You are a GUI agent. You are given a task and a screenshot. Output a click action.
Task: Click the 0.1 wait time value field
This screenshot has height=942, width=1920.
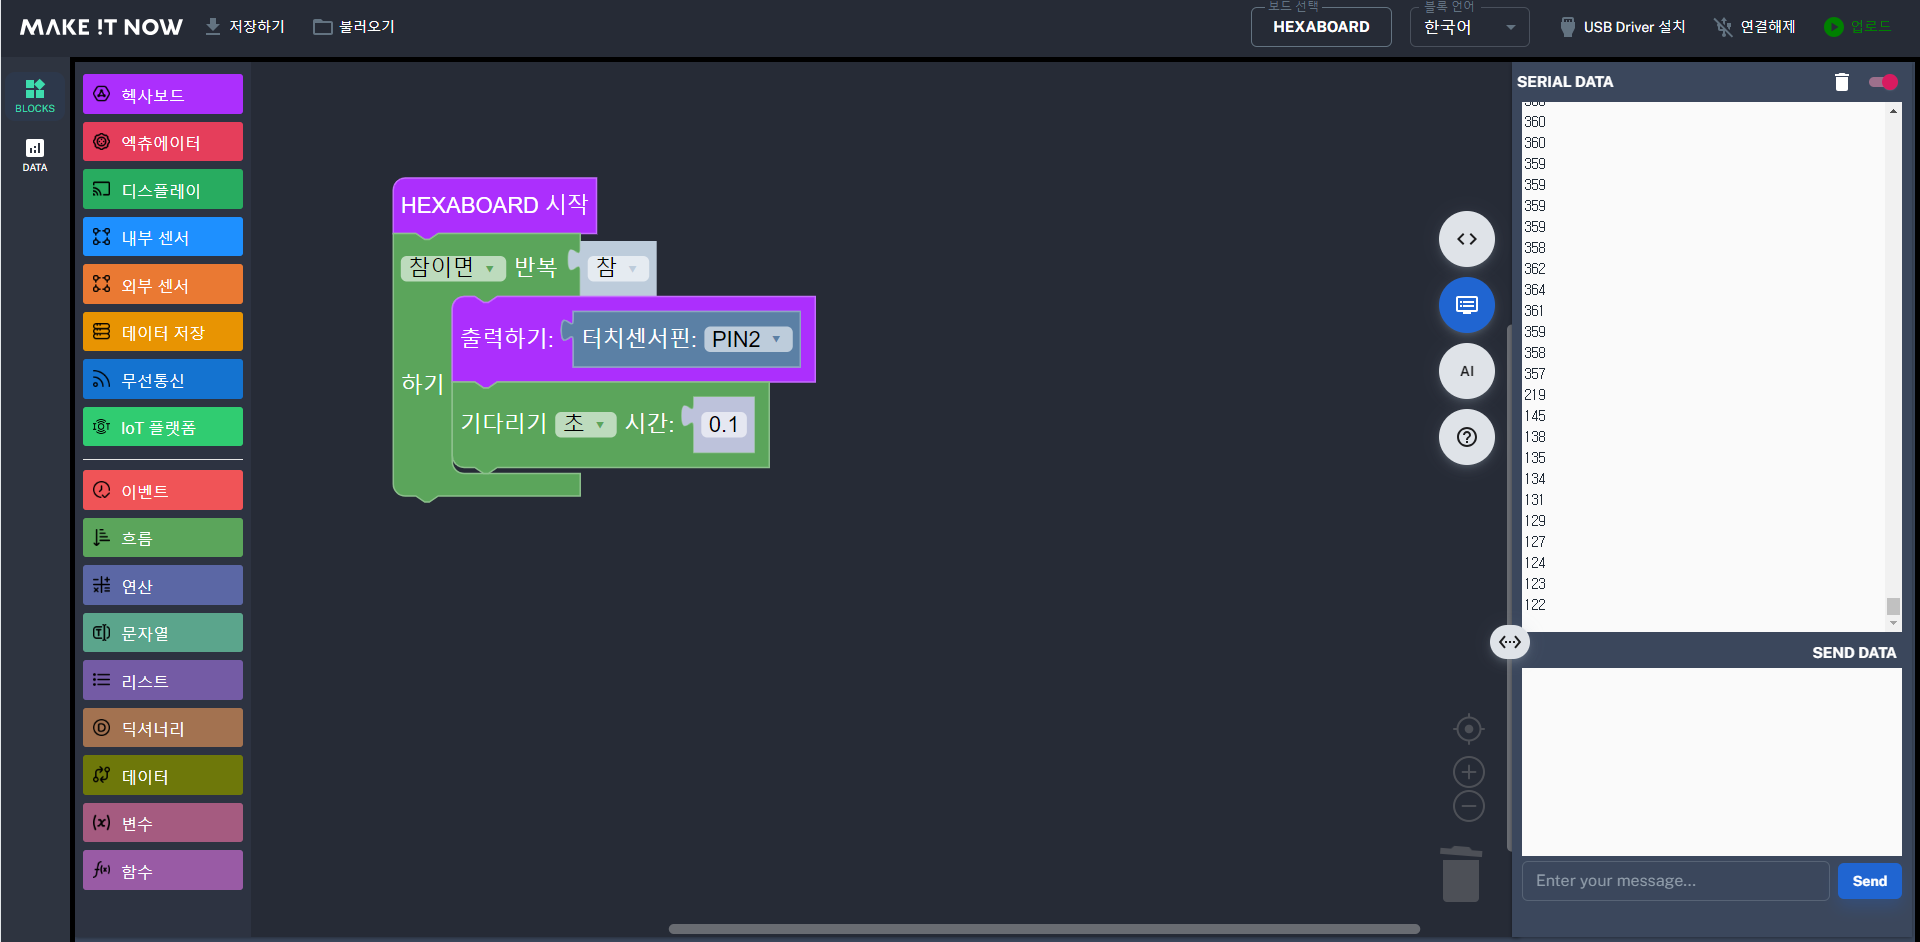tap(724, 424)
